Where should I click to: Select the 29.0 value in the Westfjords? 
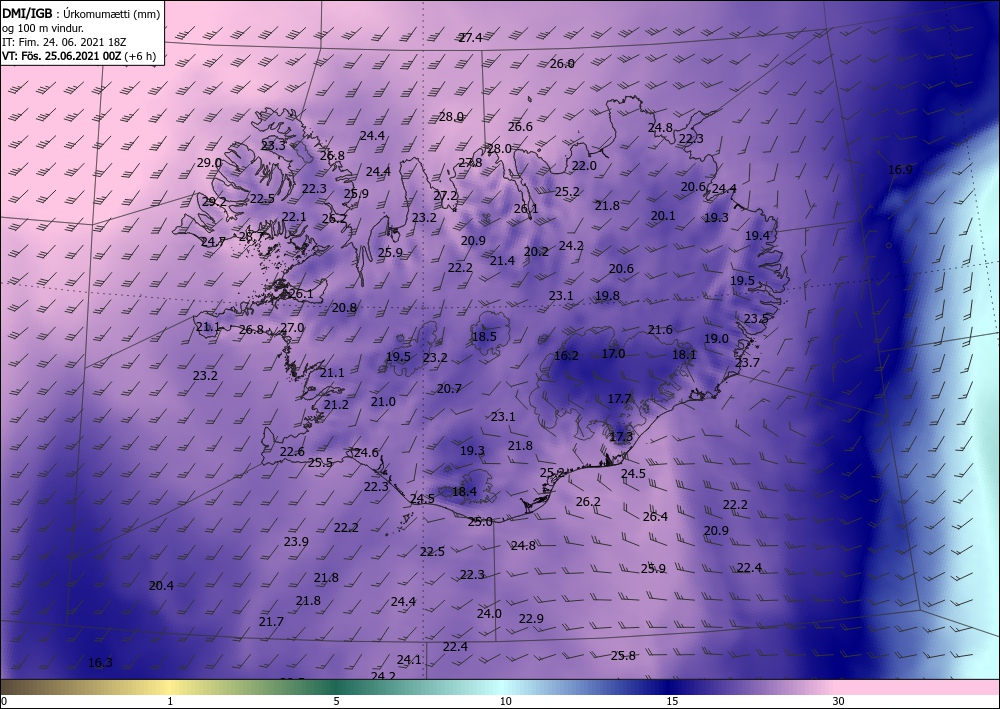point(209,163)
